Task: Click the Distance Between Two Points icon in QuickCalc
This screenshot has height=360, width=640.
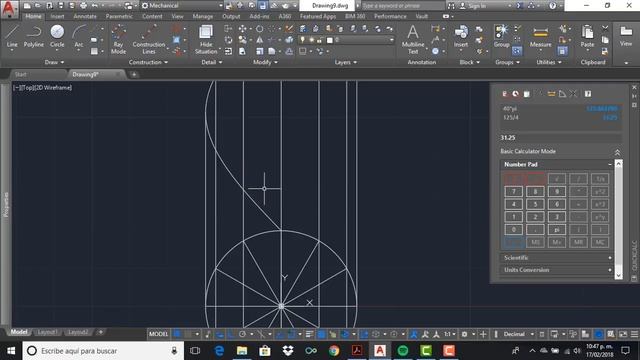Action: pos(551,94)
